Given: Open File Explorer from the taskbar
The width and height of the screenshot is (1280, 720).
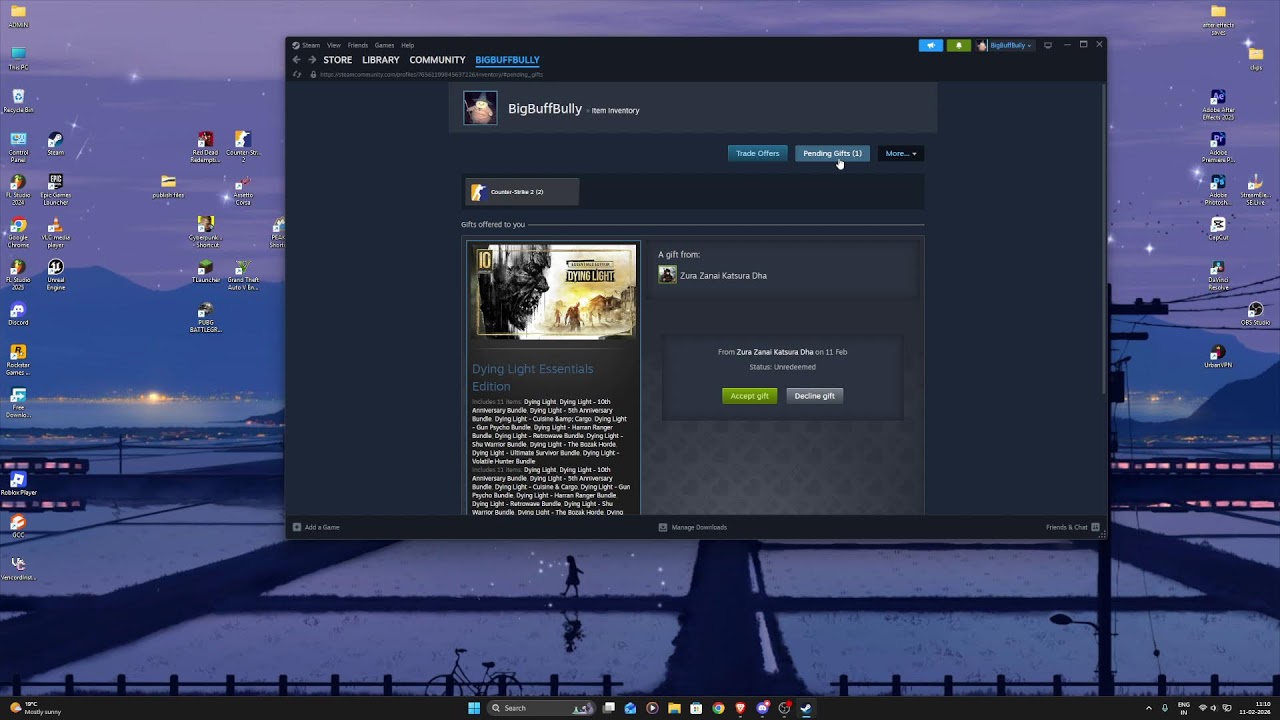Looking at the screenshot, I should point(674,708).
